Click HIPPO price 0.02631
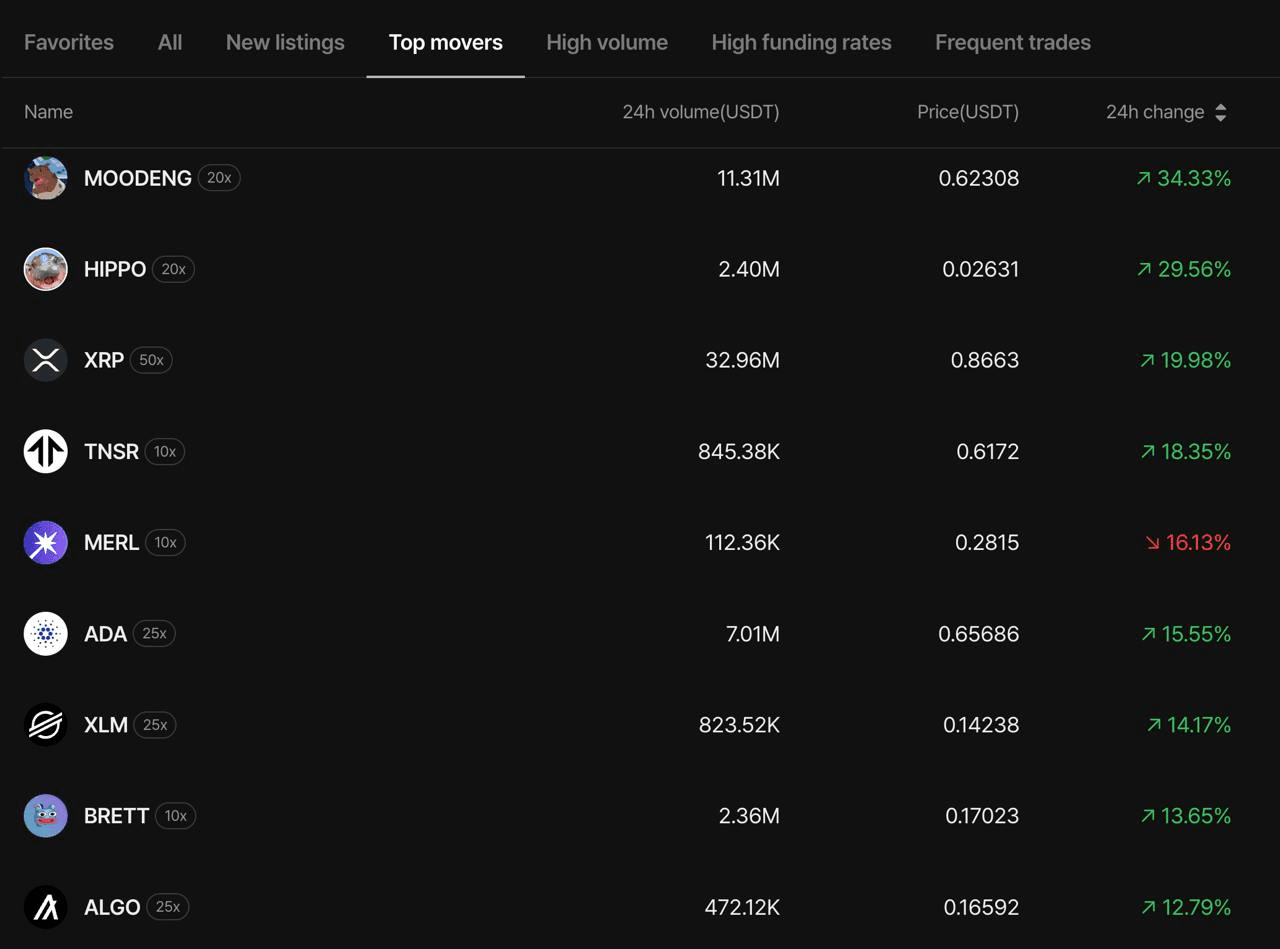The height and width of the screenshot is (949, 1280). coord(981,269)
